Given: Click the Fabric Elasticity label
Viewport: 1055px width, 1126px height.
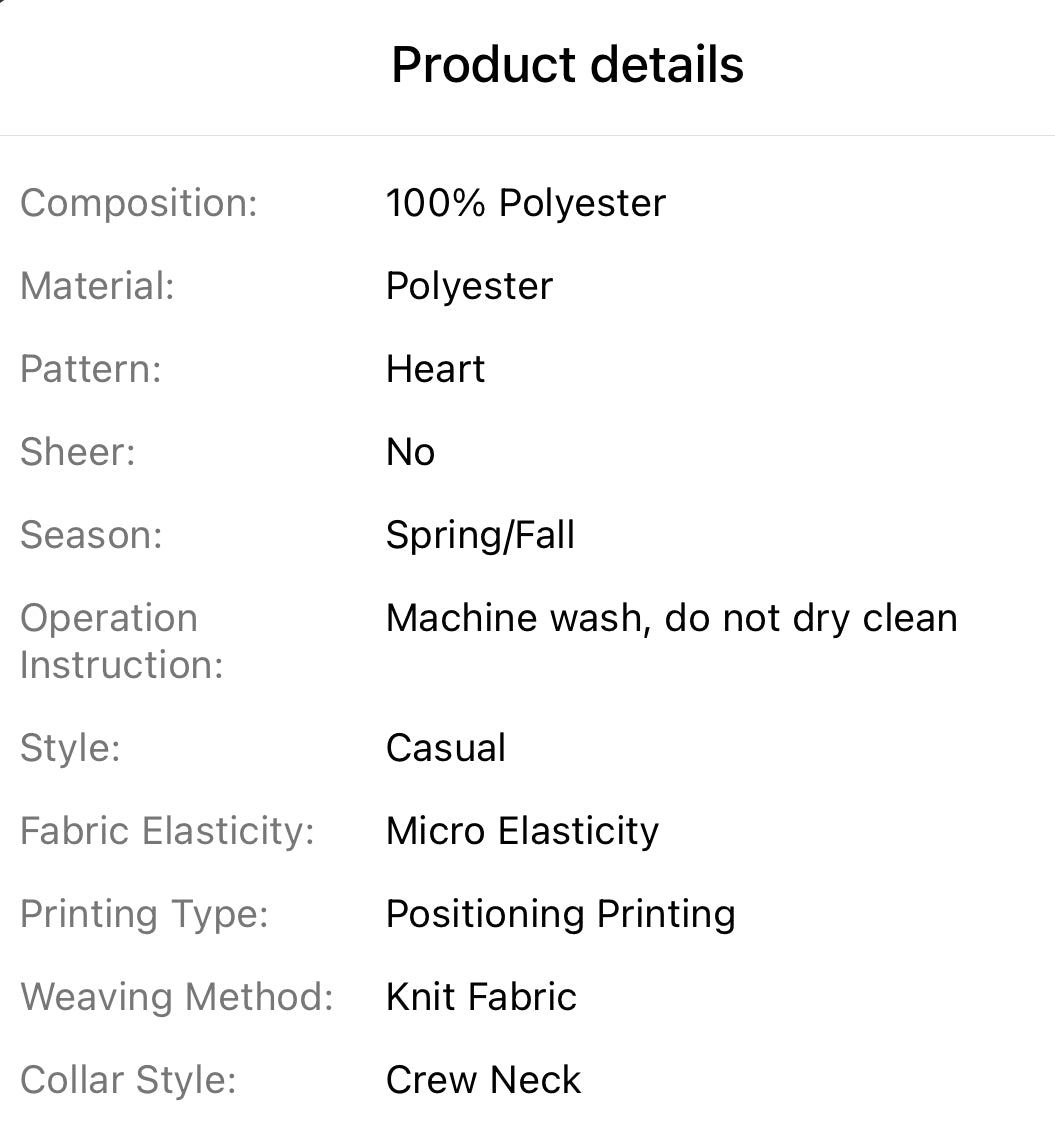Looking at the screenshot, I should (x=167, y=831).
